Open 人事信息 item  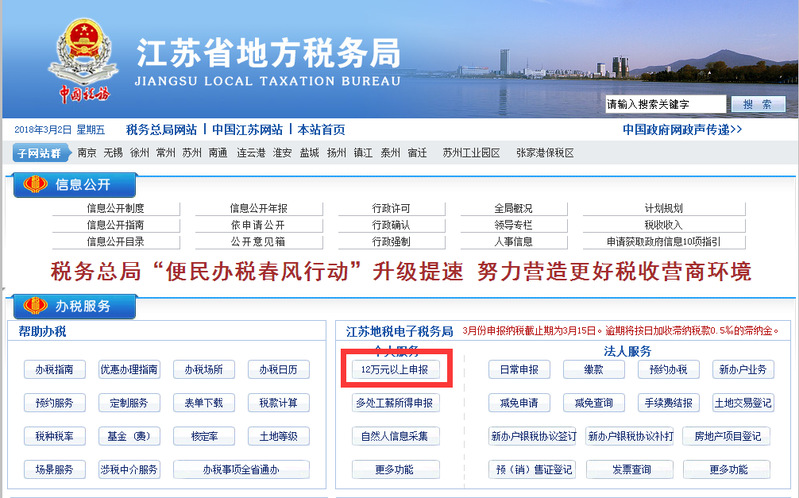click(x=514, y=242)
